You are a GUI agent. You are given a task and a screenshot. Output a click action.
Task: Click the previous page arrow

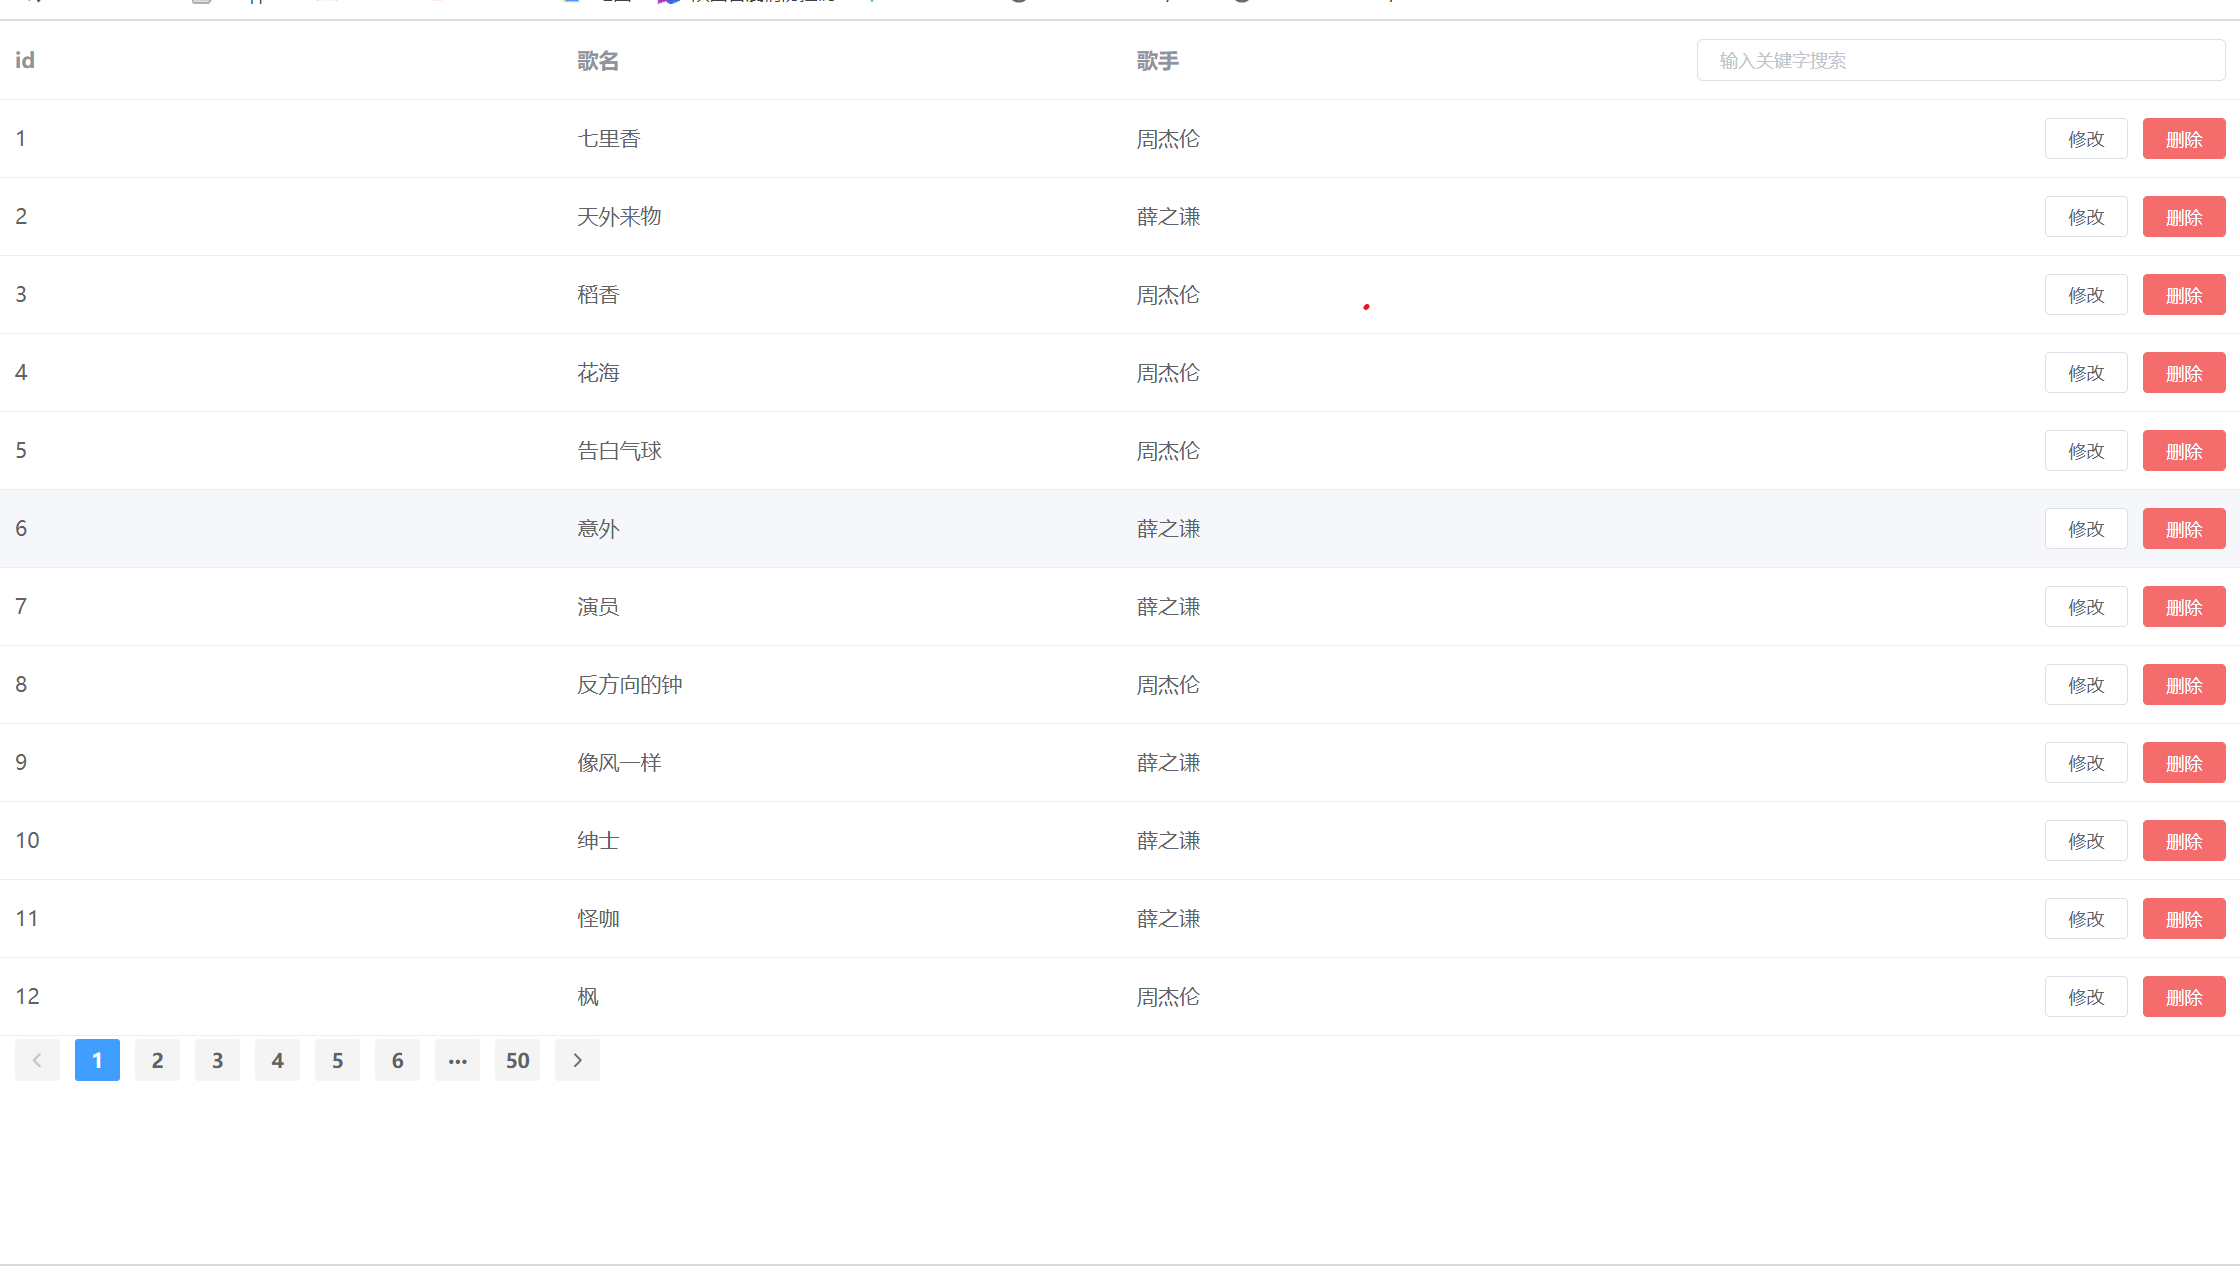37,1060
